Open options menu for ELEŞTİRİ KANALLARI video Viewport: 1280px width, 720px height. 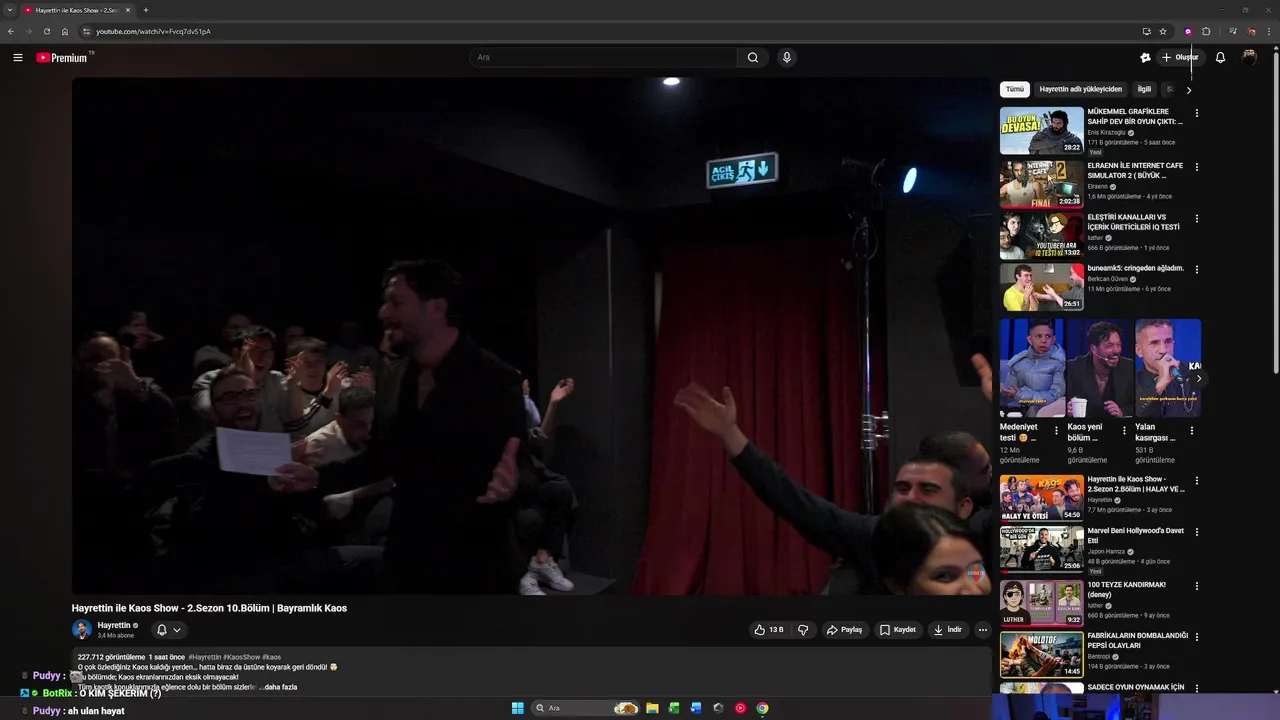pos(1196,218)
